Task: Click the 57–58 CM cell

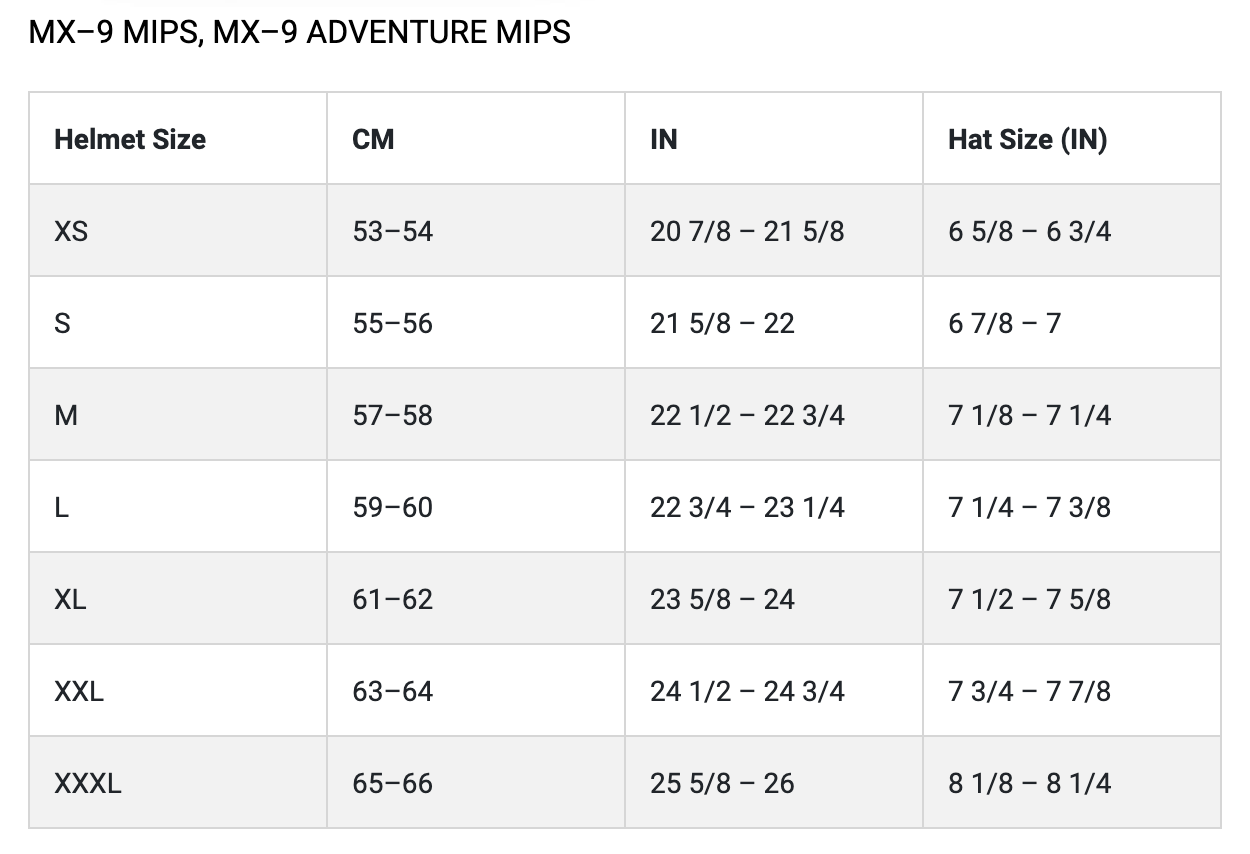Action: tap(392, 415)
